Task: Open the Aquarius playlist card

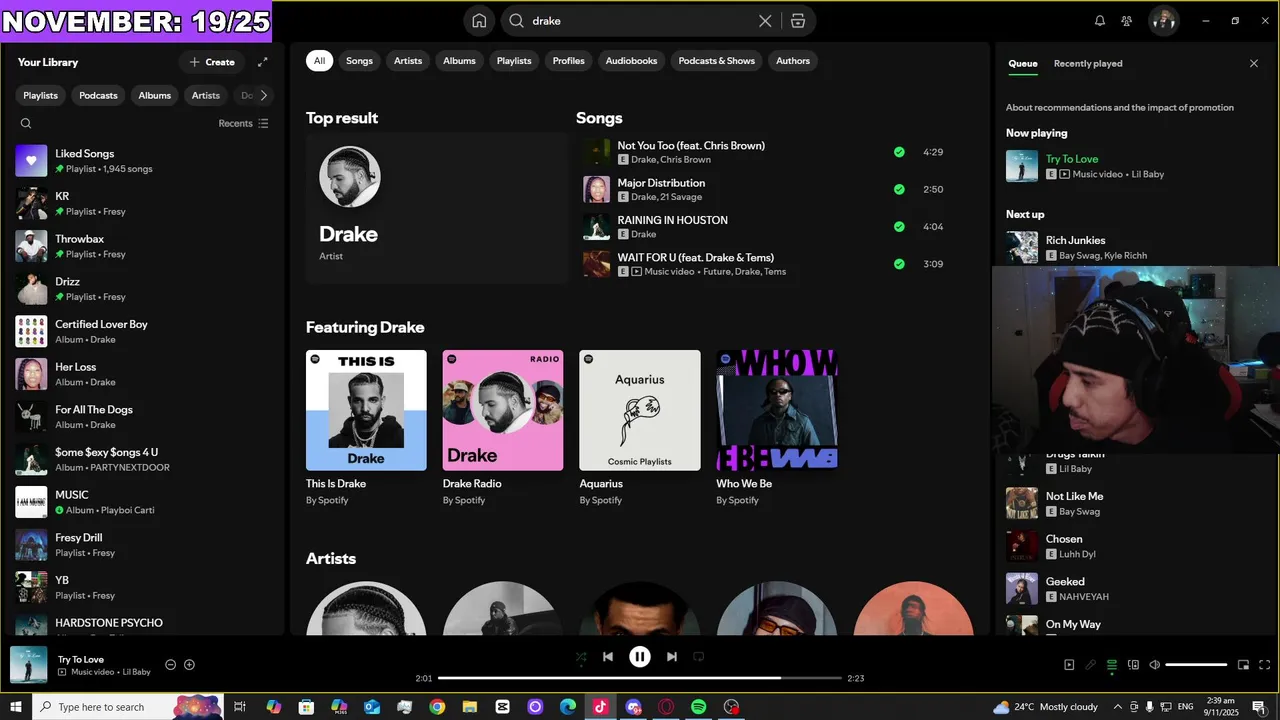Action: [x=640, y=428]
